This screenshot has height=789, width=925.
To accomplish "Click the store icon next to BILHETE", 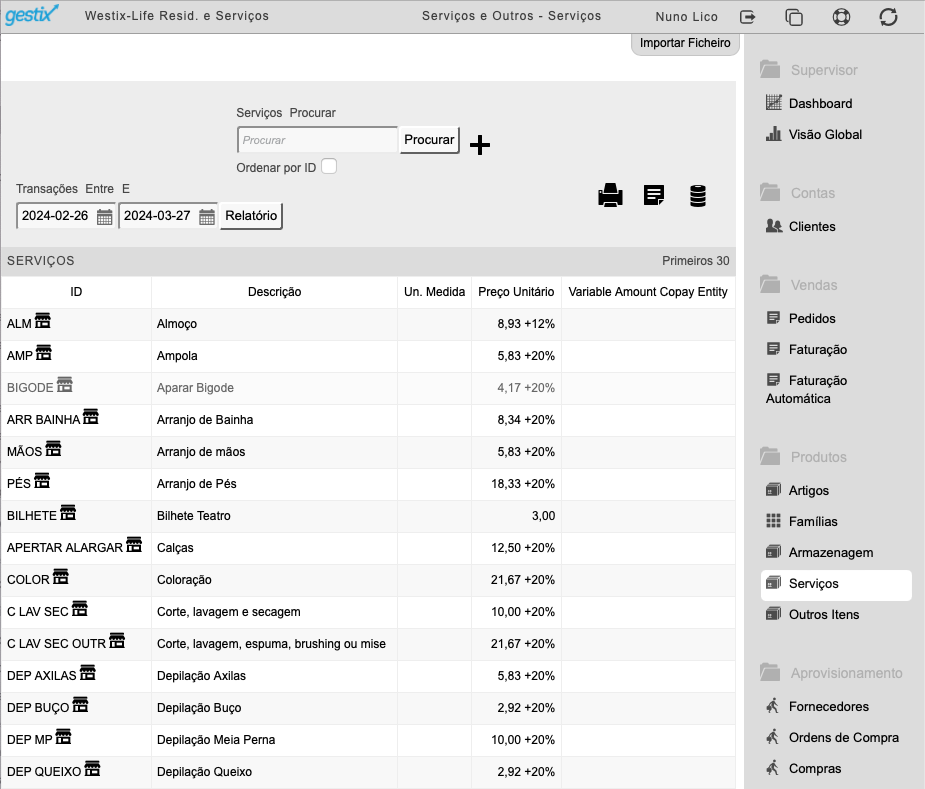I will coord(68,512).
